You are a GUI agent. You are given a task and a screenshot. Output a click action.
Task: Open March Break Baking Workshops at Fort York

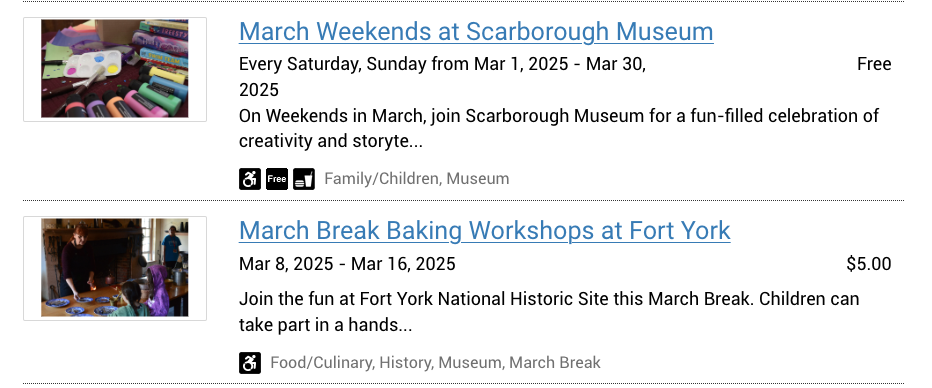tap(484, 231)
